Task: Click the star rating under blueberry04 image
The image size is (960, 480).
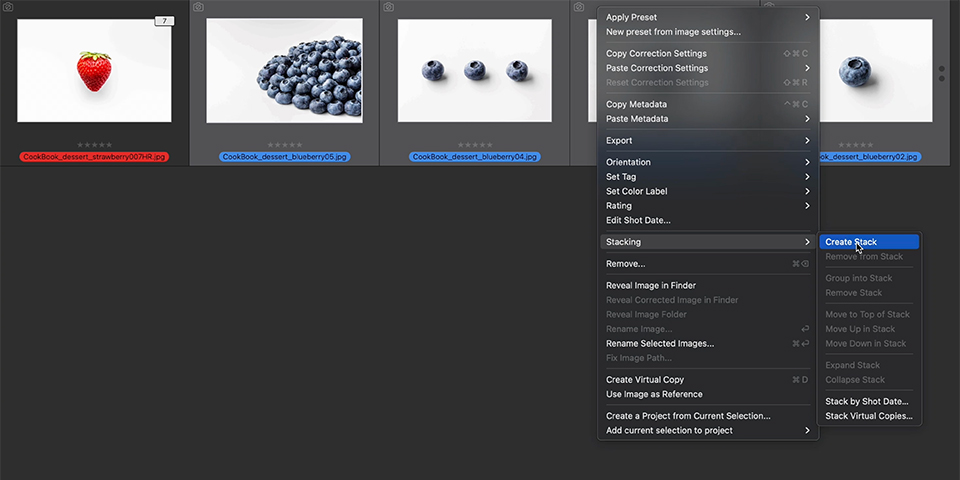Action: coord(474,145)
